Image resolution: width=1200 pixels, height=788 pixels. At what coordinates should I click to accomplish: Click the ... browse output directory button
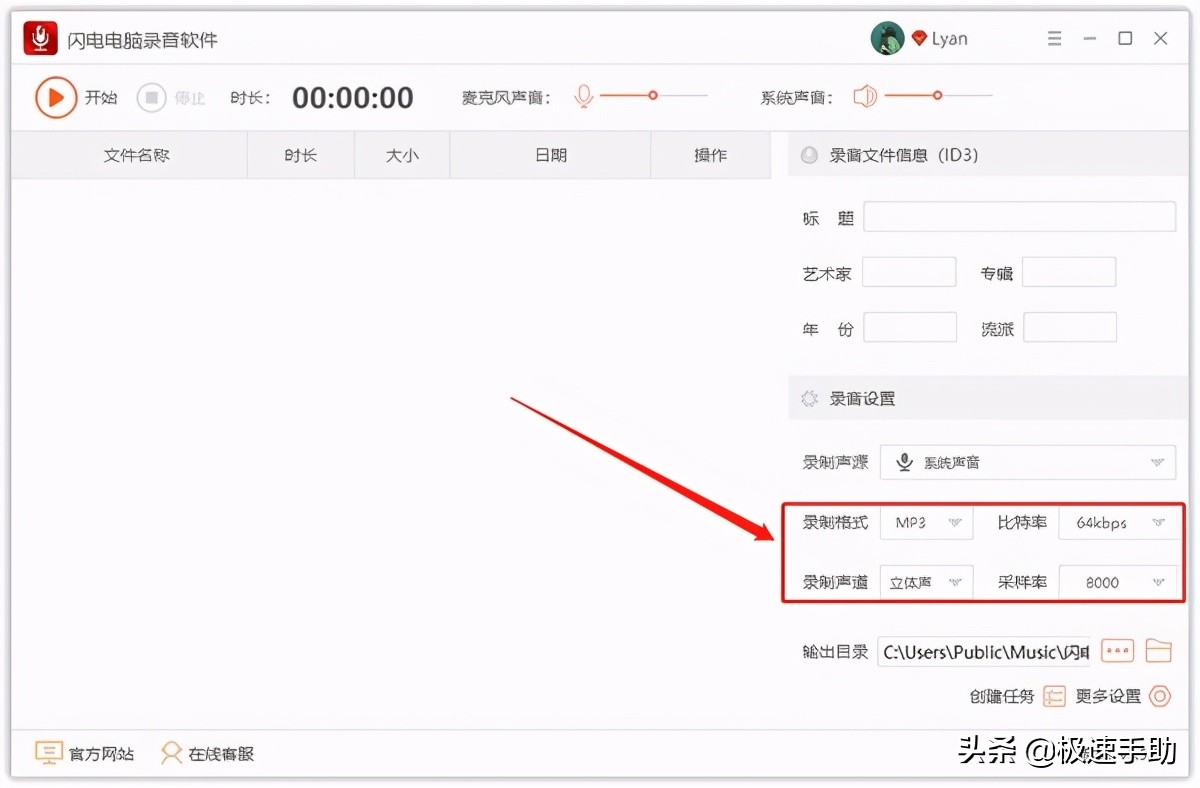(1117, 650)
